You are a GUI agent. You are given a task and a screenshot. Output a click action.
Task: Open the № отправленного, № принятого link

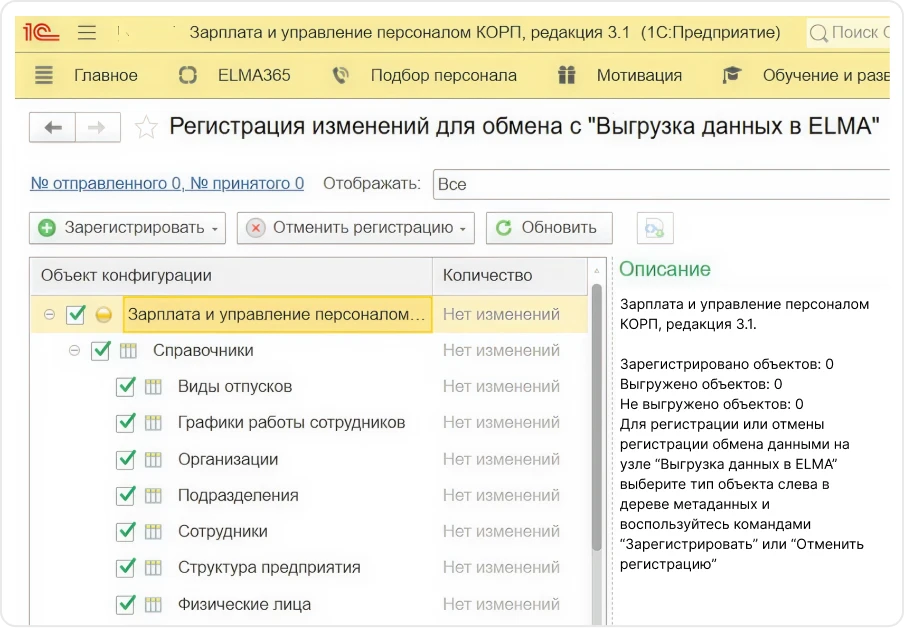point(167,184)
